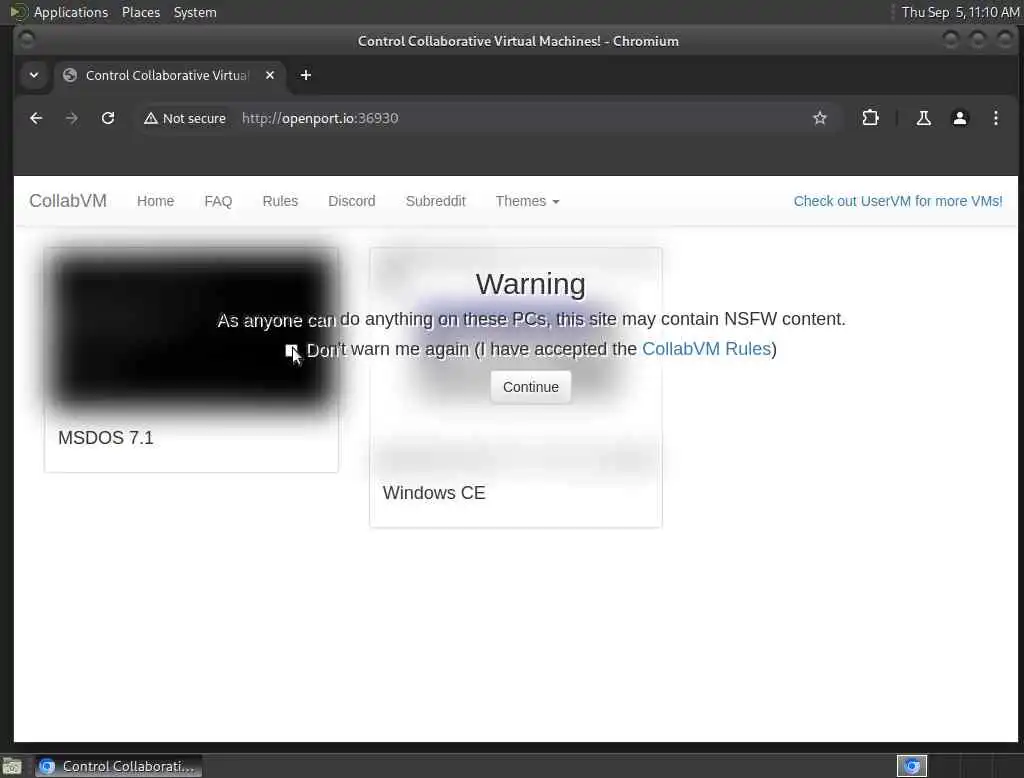The width and height of the screenshot is (1024, 778).
Task: Open the Extensions puzzle icon
Action: coord(870,118)
